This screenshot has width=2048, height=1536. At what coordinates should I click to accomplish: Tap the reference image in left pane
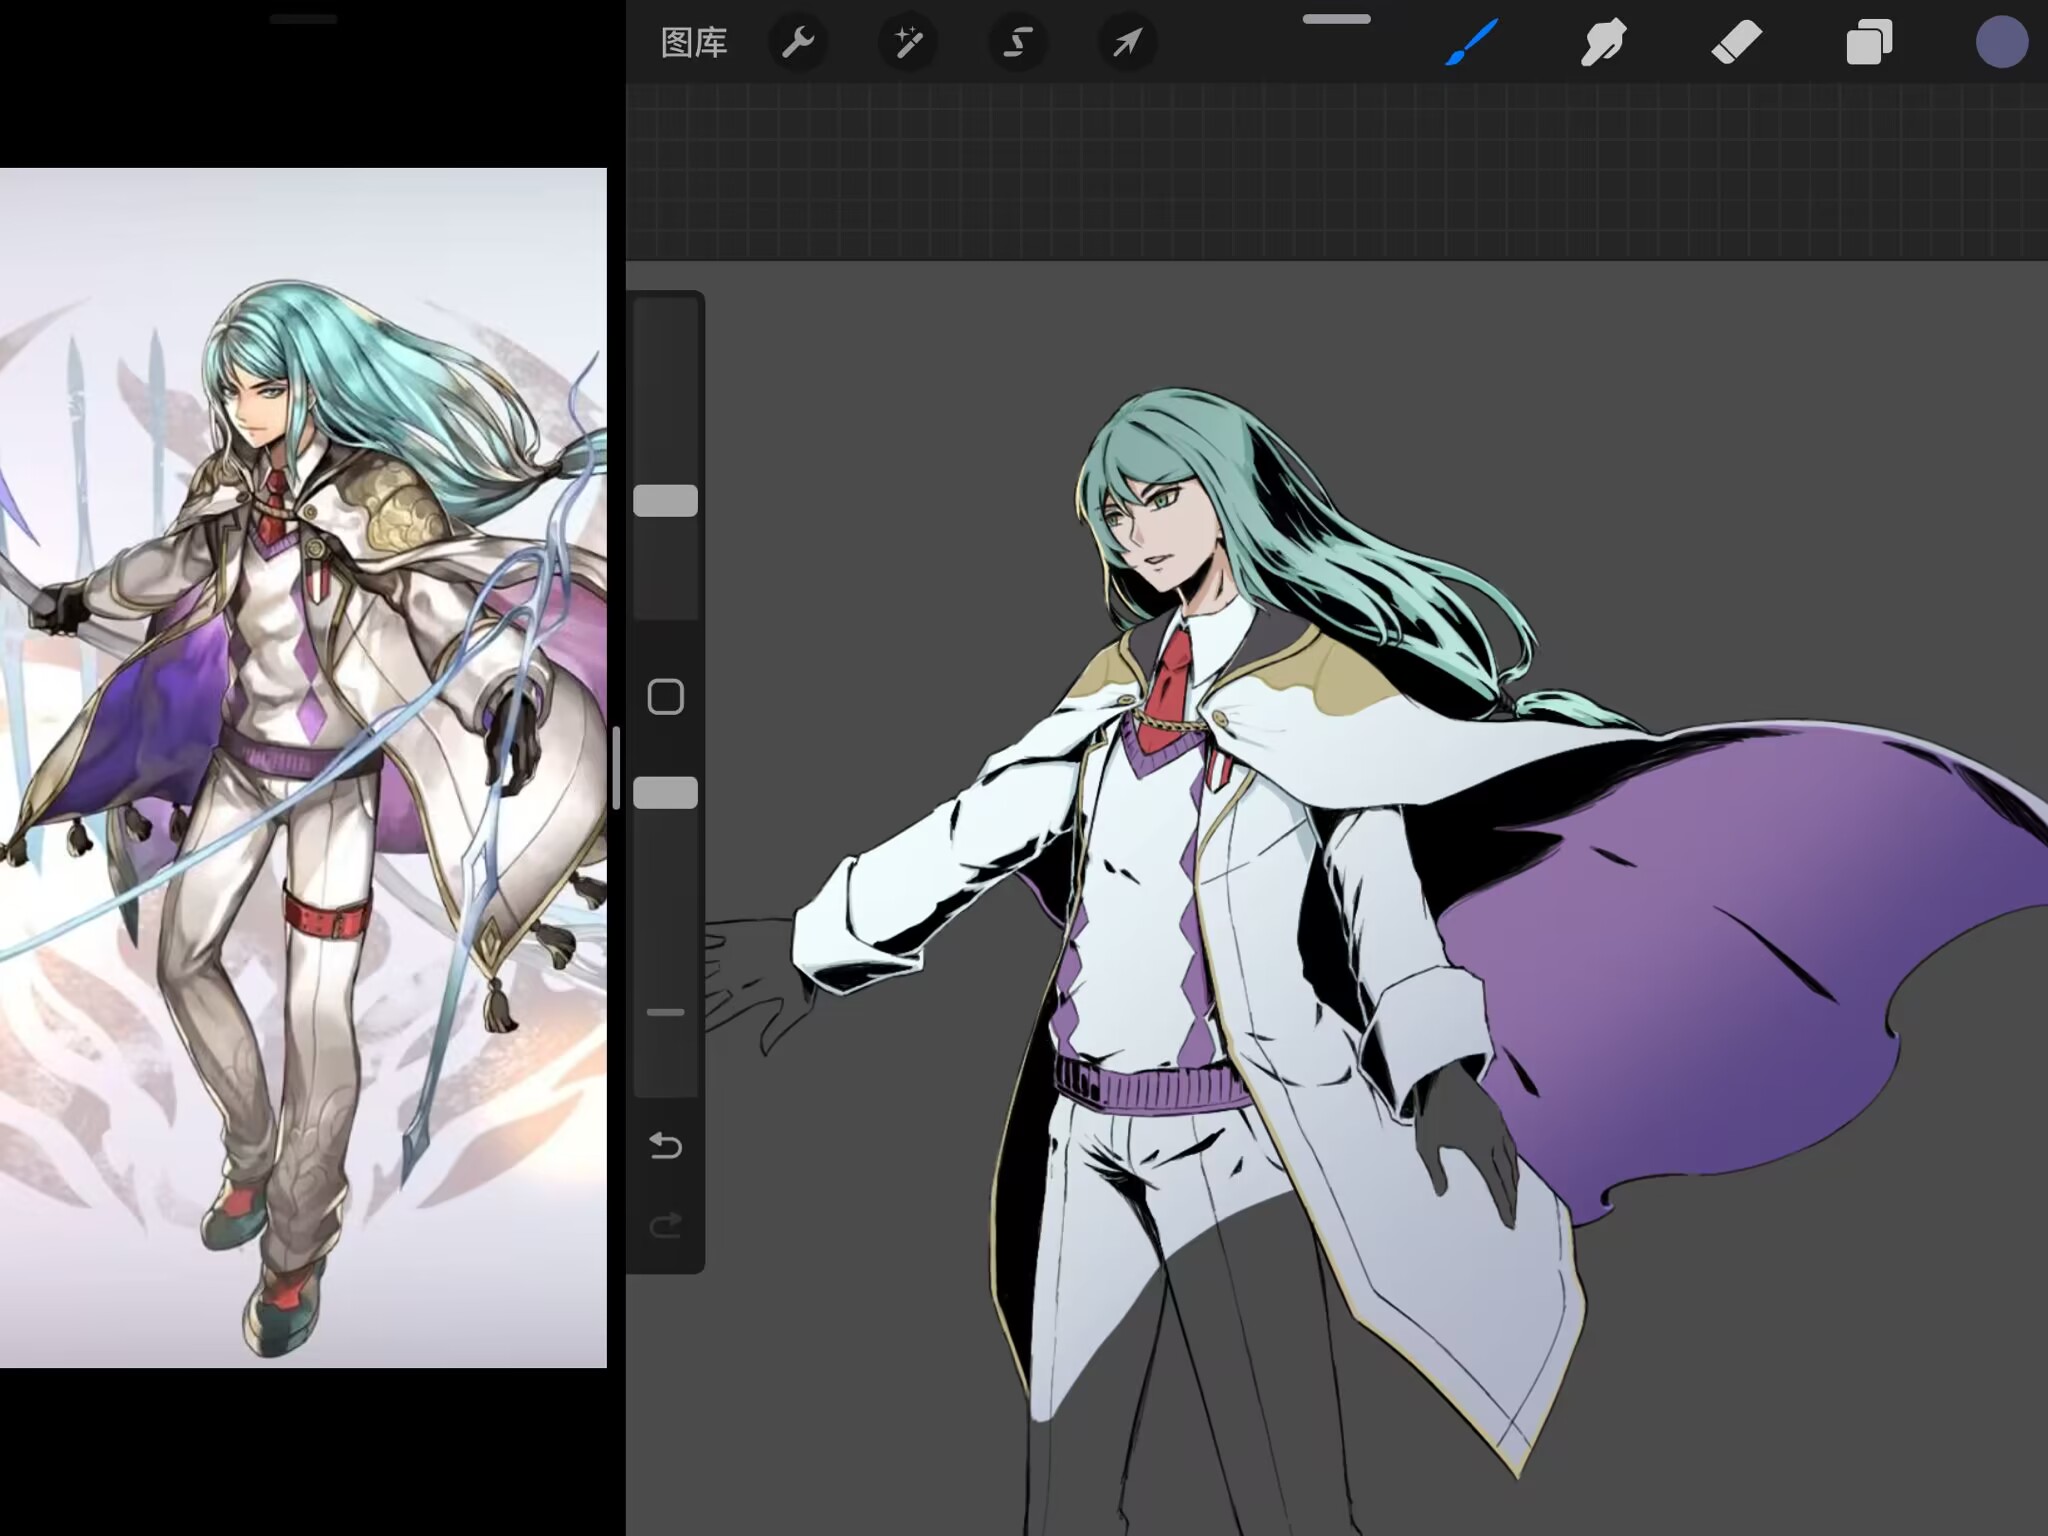pyautogui.click(x=303, y=768)
